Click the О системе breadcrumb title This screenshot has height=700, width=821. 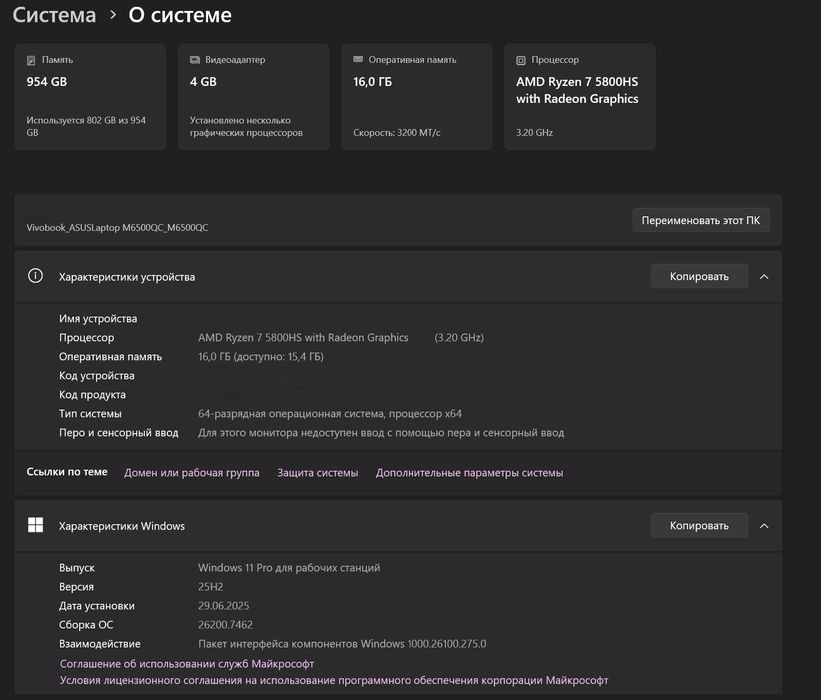tap(180, 15)
